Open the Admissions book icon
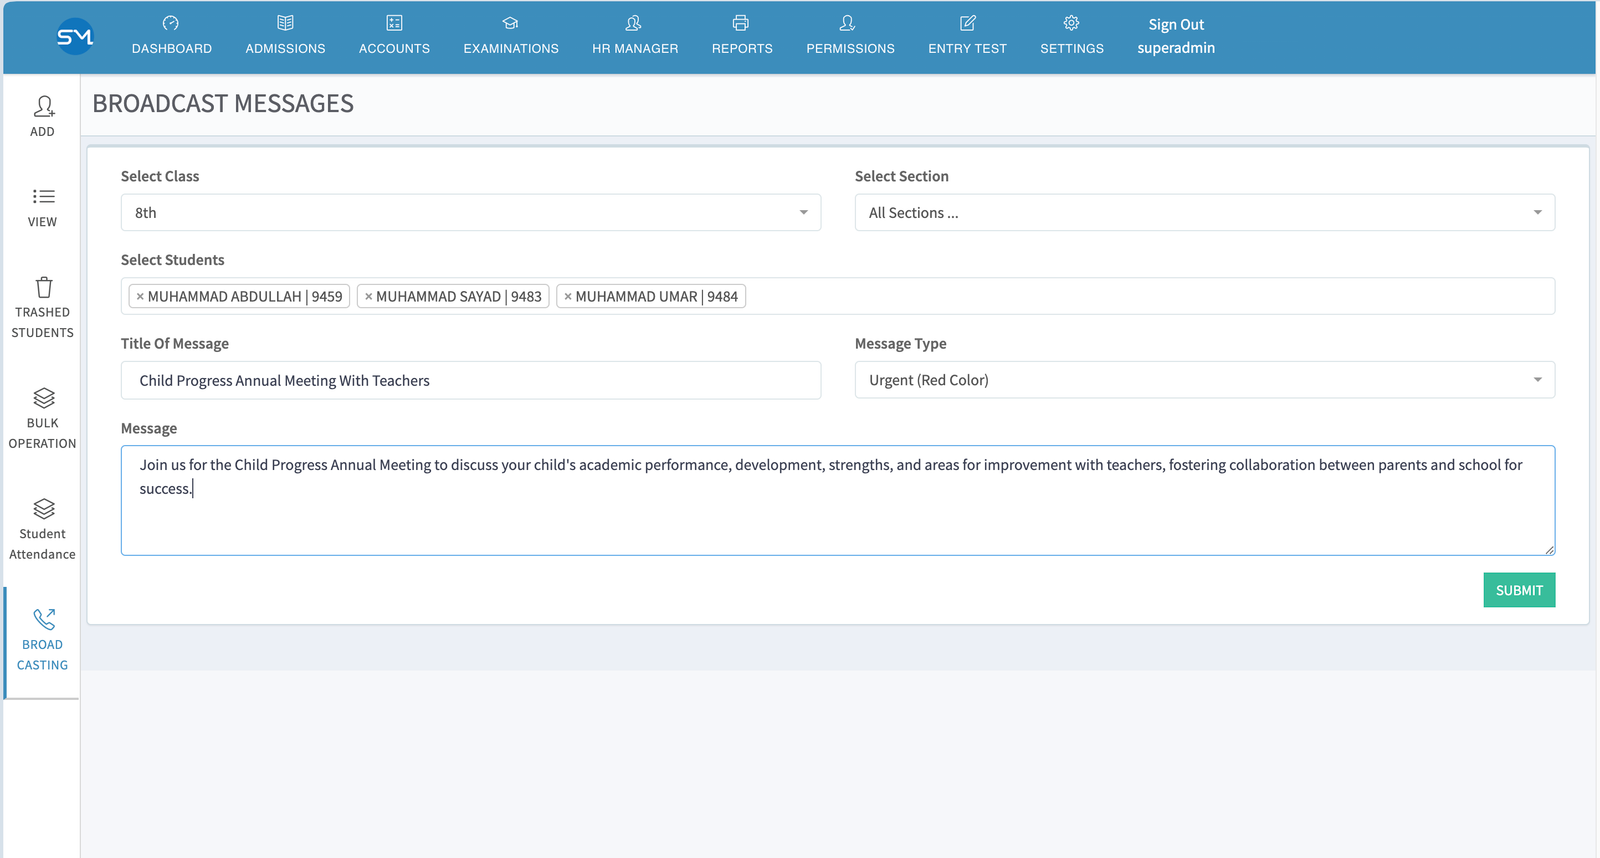The image size is (1600, 858). (x=285, y=23)
